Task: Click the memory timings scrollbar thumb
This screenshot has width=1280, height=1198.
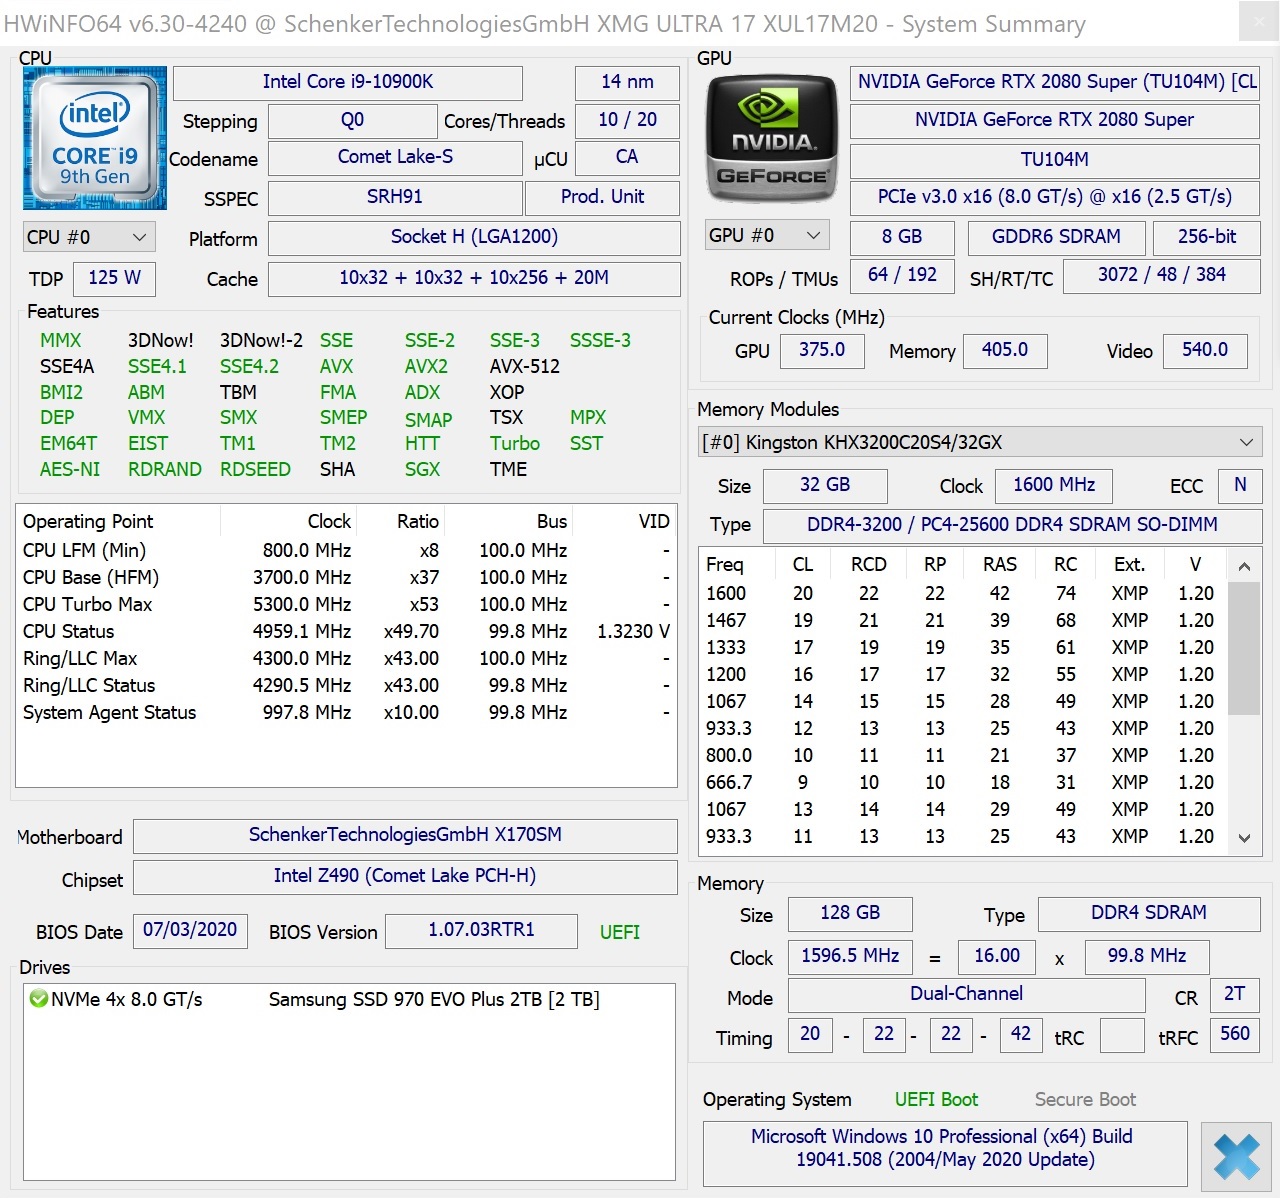Action: 1244,648
